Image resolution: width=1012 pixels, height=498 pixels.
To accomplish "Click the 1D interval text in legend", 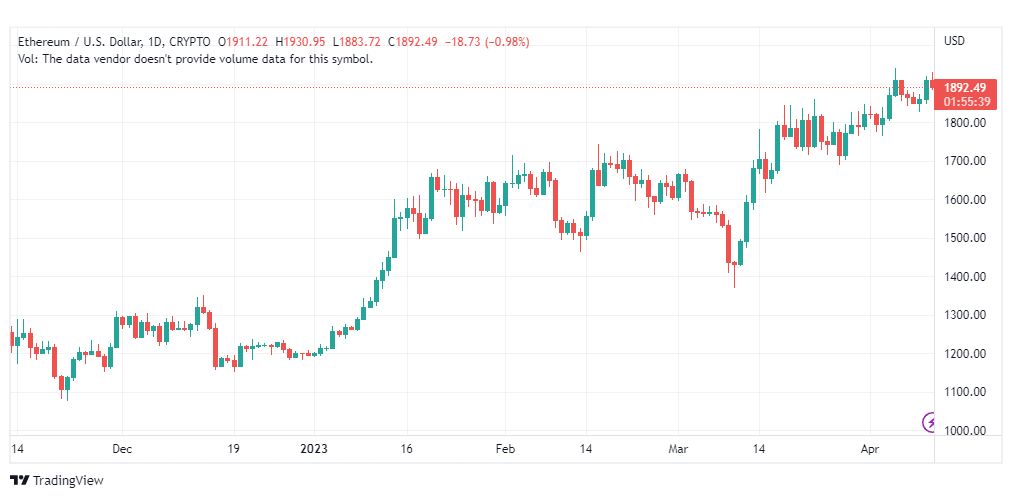I will point(152,41).
